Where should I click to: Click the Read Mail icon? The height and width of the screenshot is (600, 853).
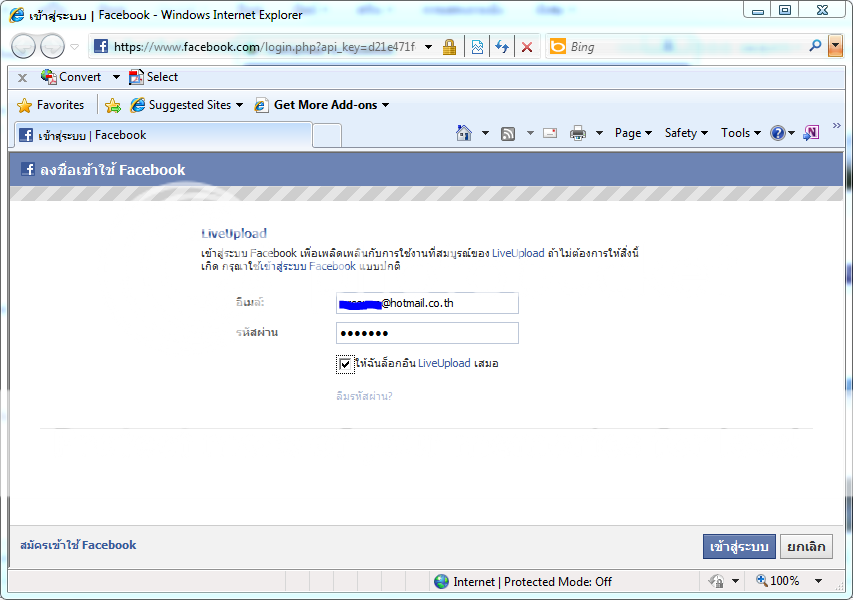point(550,133)
